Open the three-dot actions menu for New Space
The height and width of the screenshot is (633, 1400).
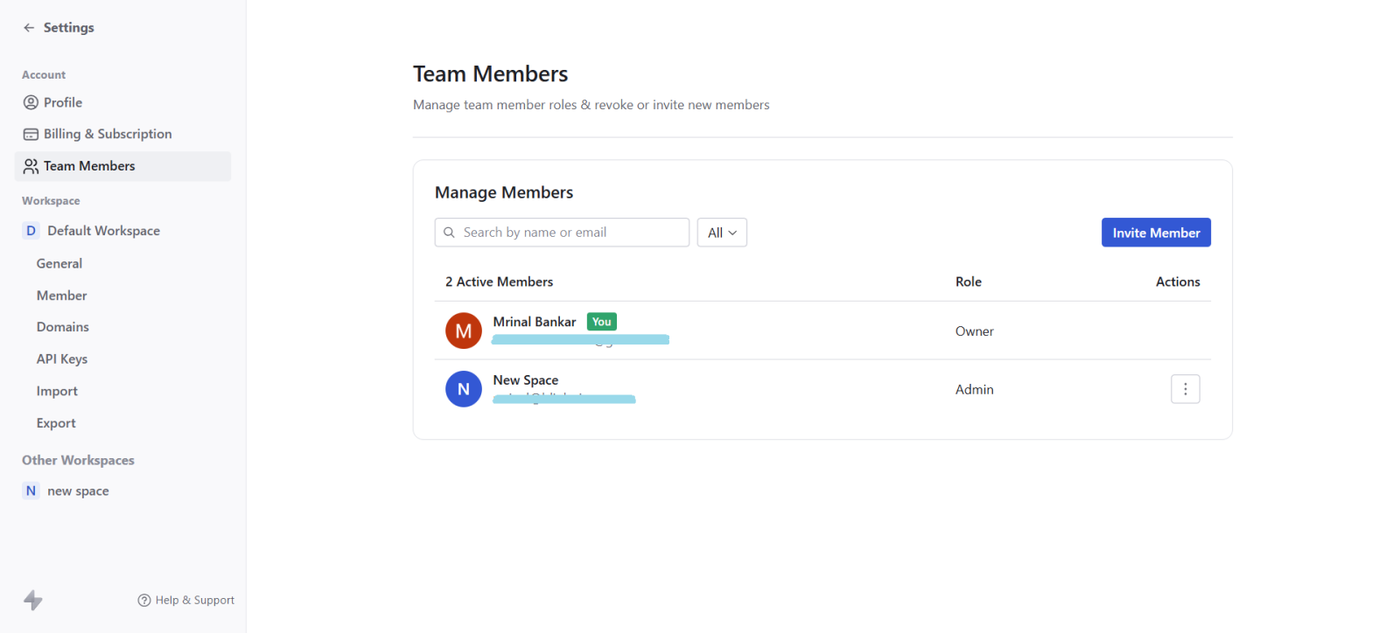click(x=1185, y=389)
